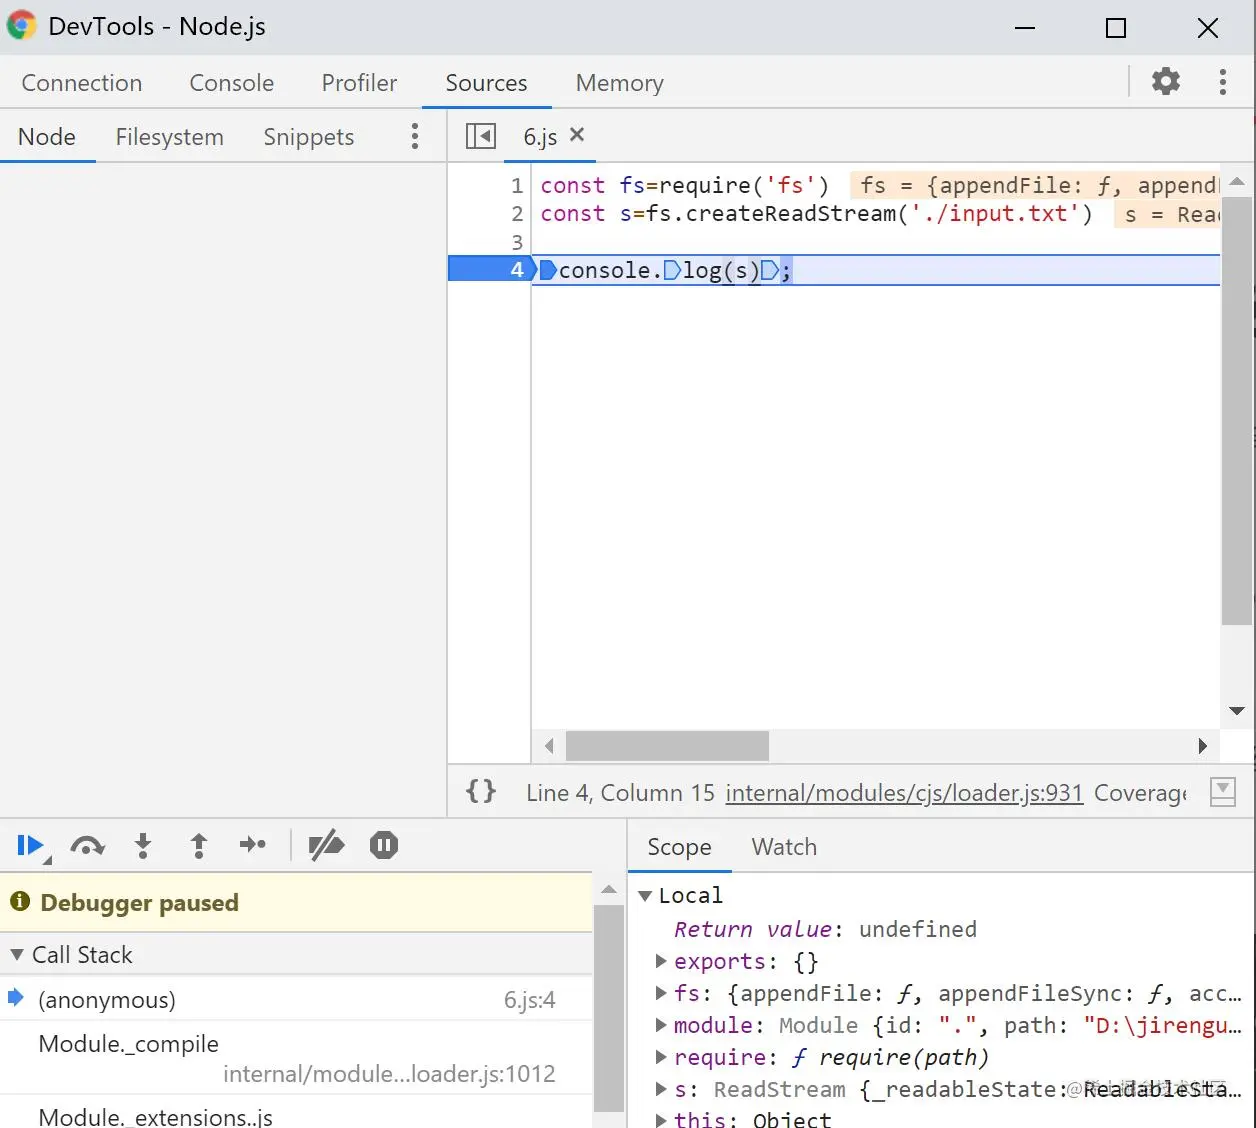This screenshot has height=1128, width=1256.
Task: Hide the navigator sidebar
Action: (481, 136)
